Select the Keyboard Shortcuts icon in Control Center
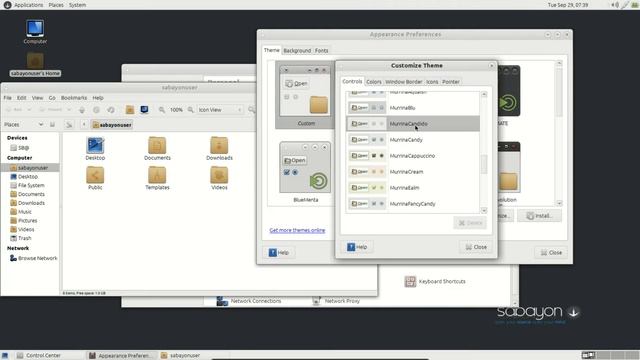640x360 pixels. click(410, 281)
